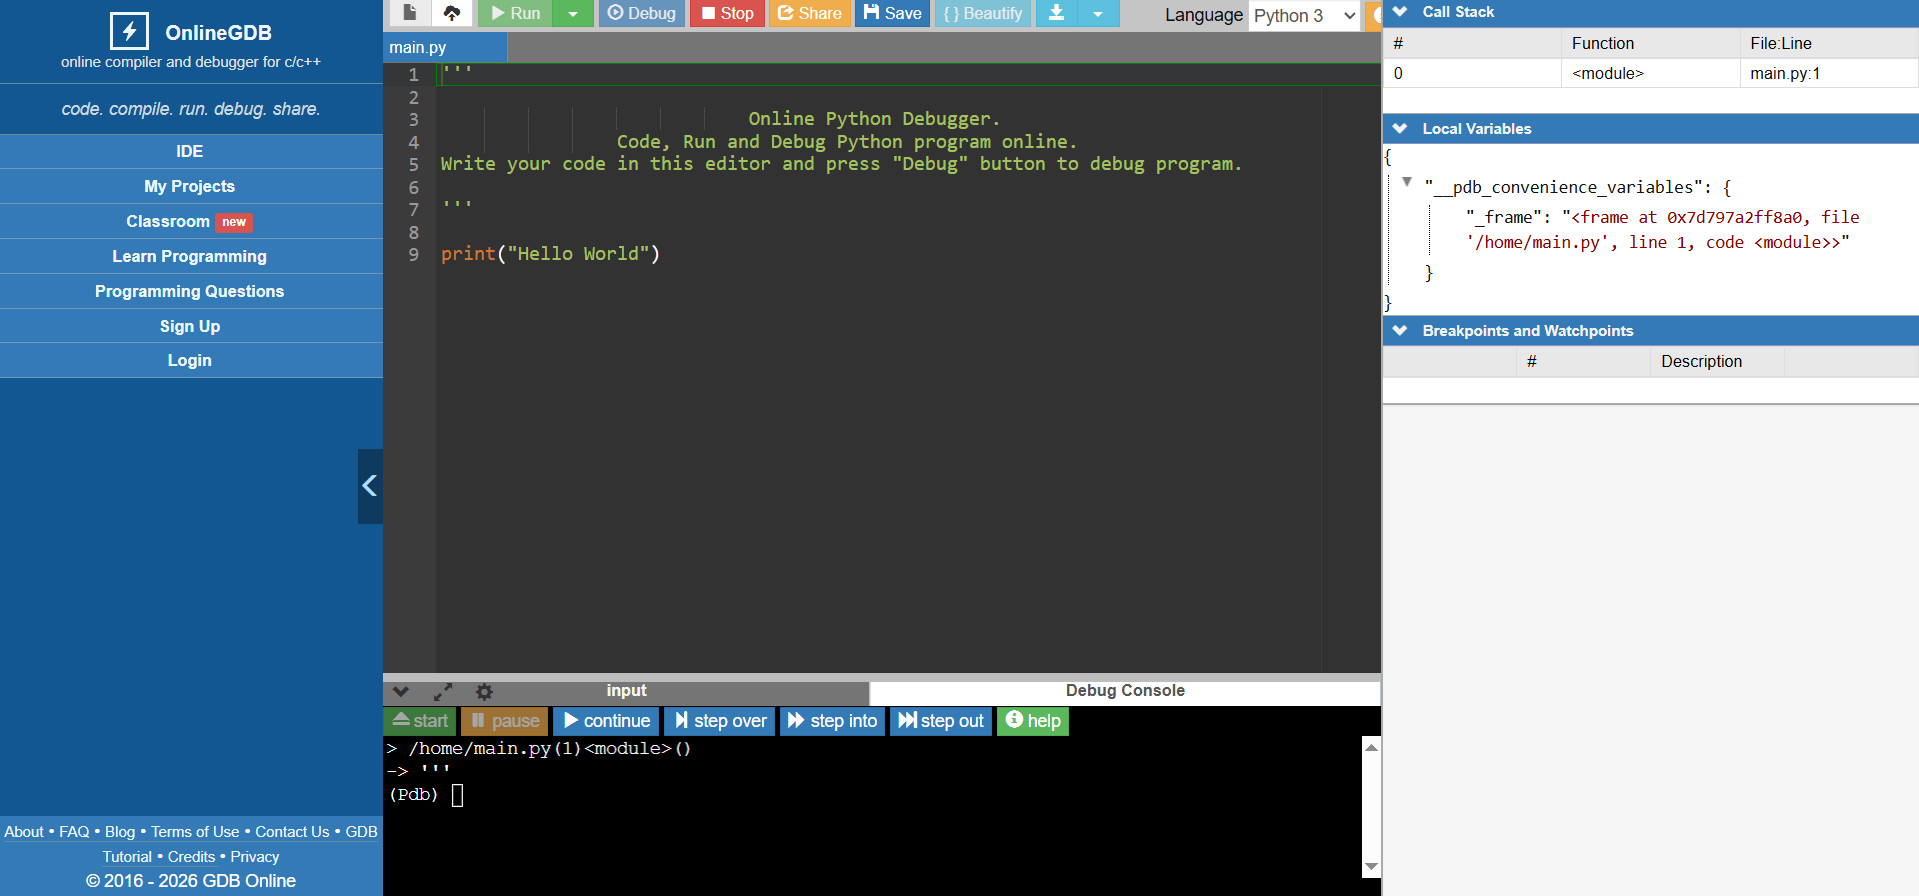Download the code with download icon

pos(1056,13)
